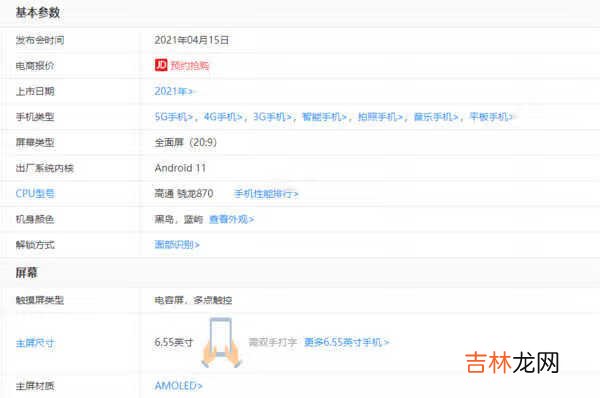Screen dimensions: 600x398
Task: Open the 智能手机 category link
Action: point(324,117)
